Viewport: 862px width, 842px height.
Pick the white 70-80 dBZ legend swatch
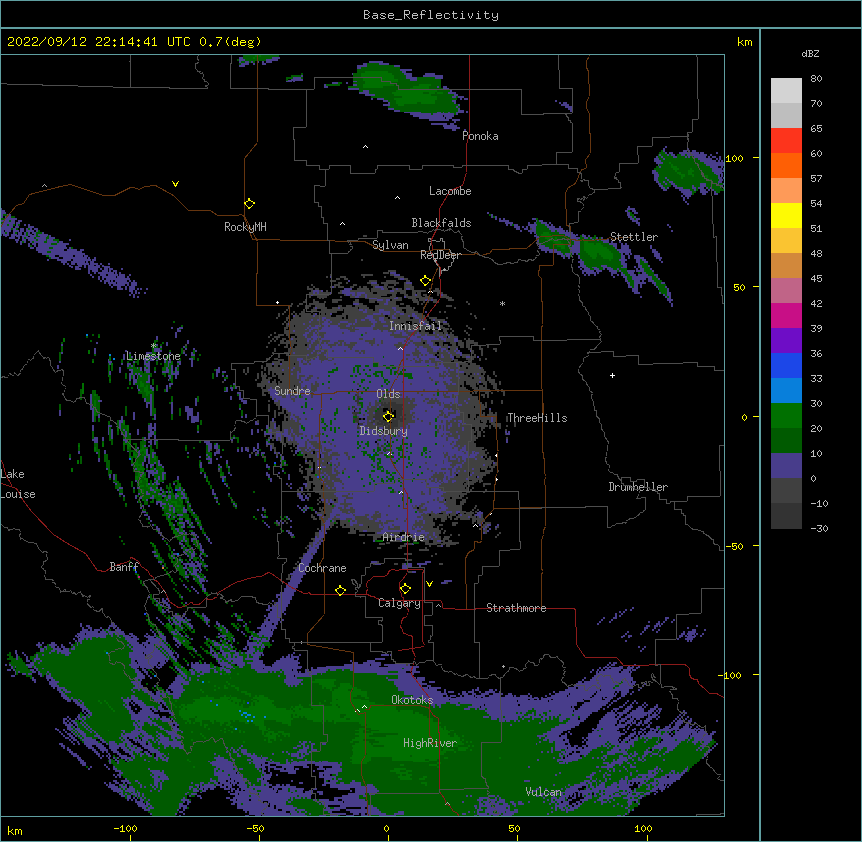(786, 91)
